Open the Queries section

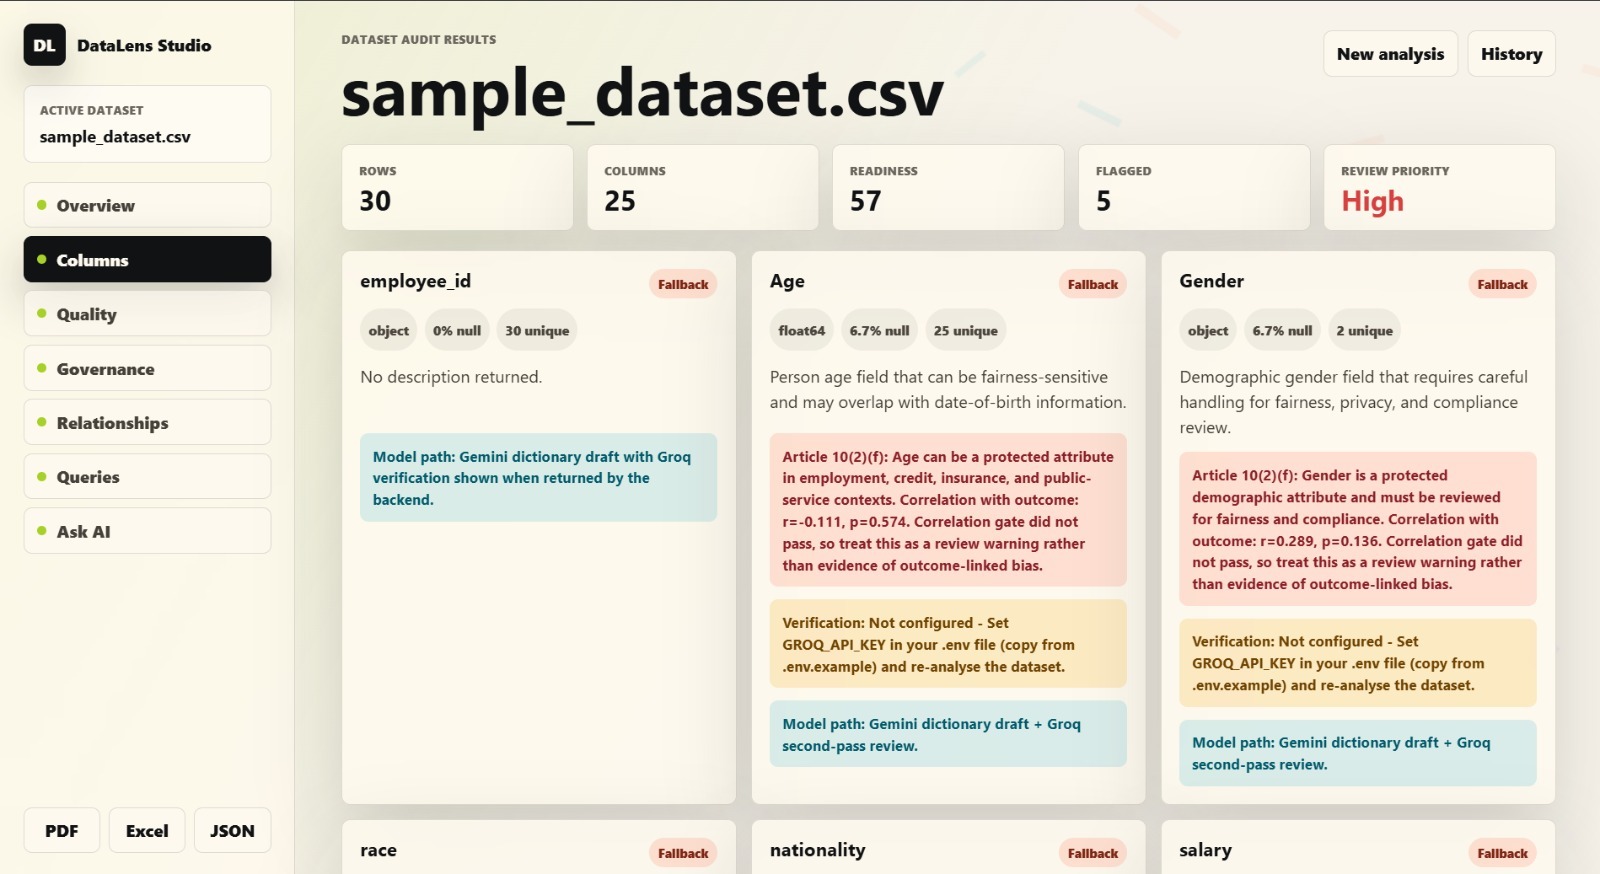(147, 477)
